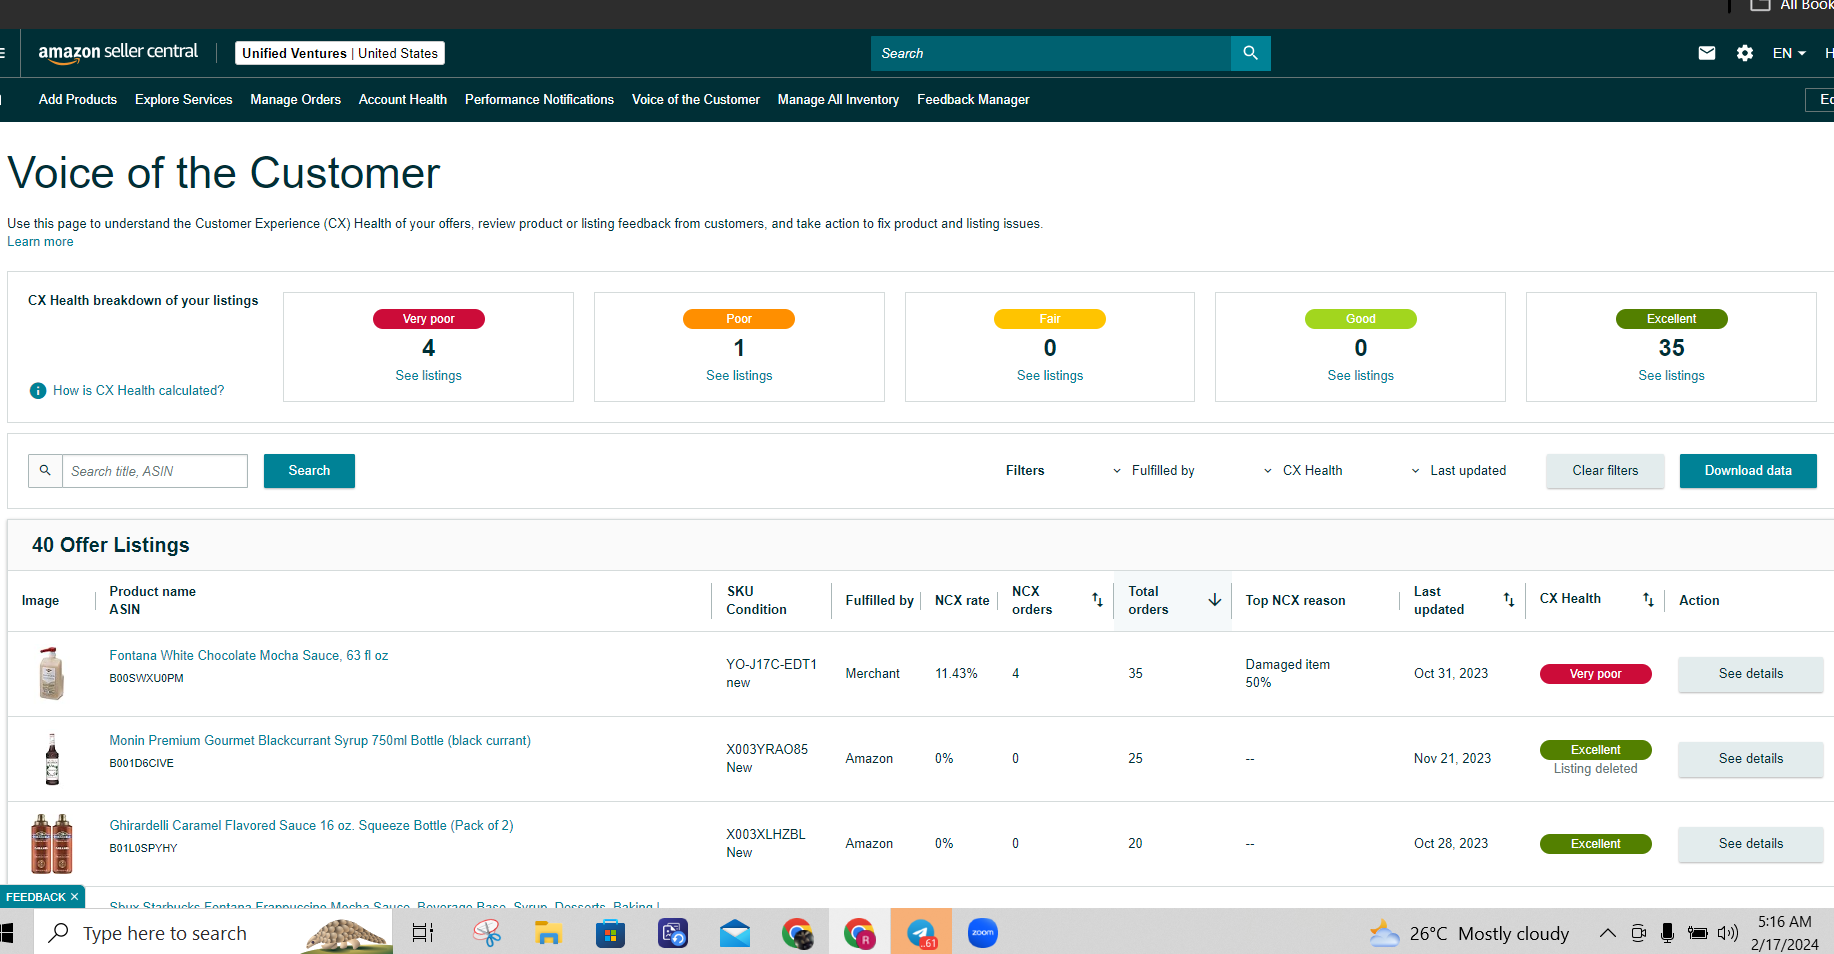Go to Feedback Manager

point(973,99)
